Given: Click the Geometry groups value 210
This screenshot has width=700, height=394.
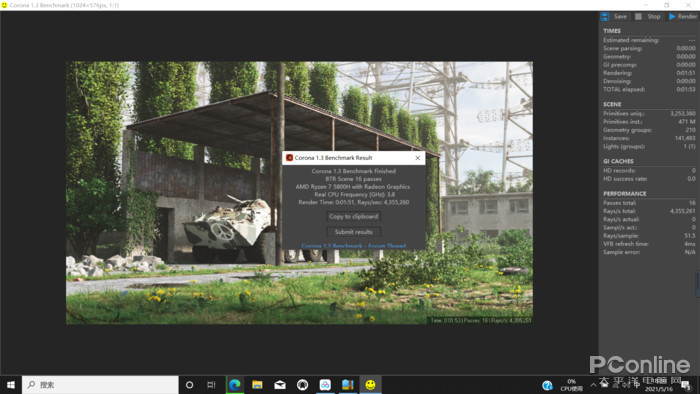Looking at the screenshot, I should [691, 130].
